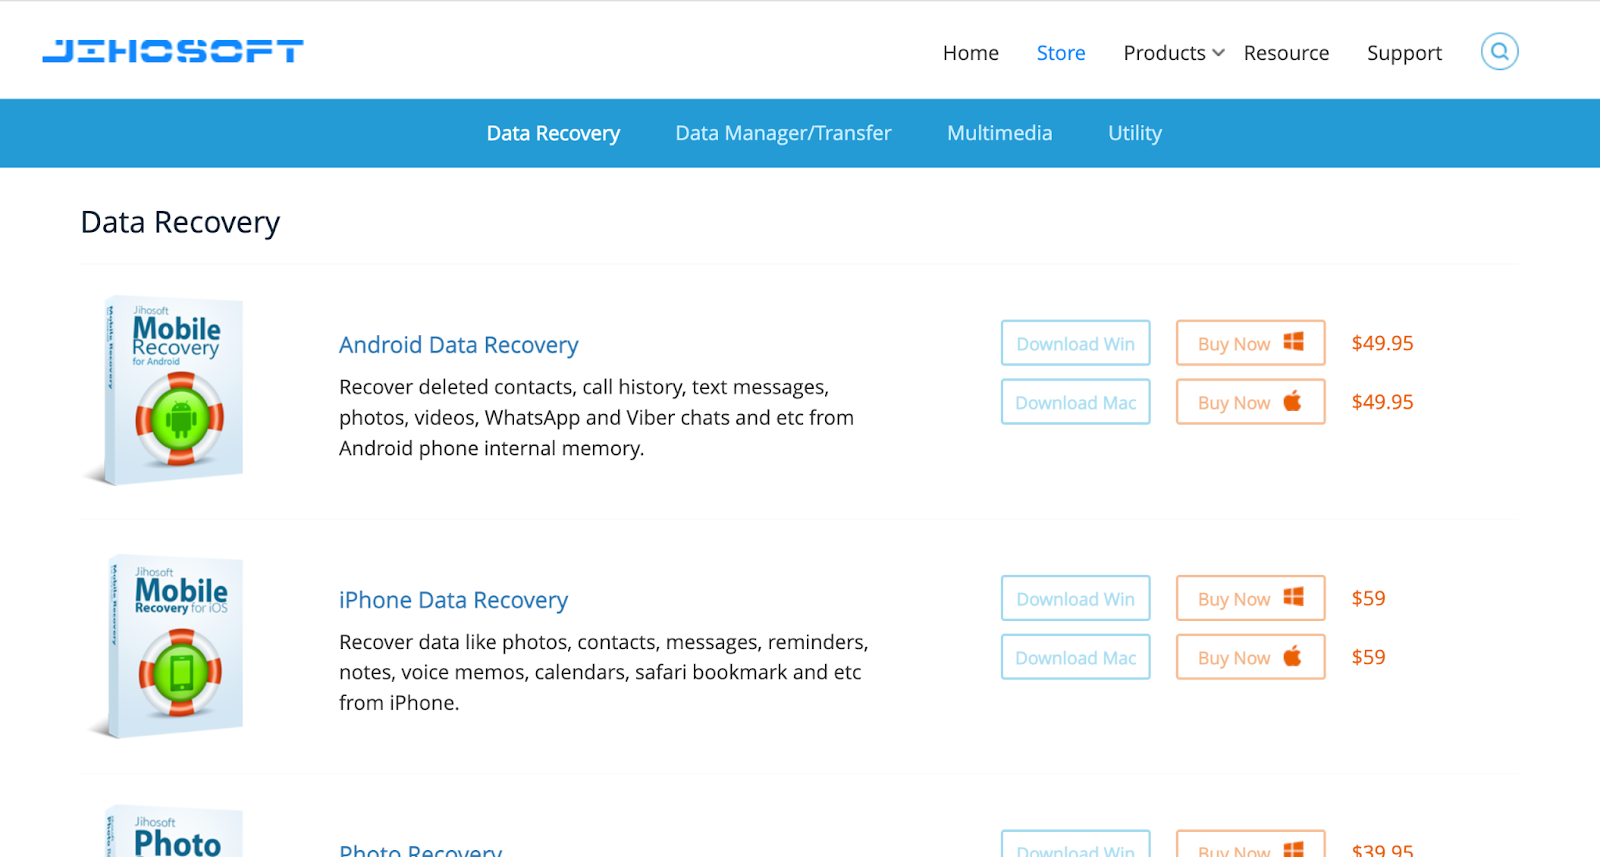Open Android Data Recovery product link

[x=458, y=345]
